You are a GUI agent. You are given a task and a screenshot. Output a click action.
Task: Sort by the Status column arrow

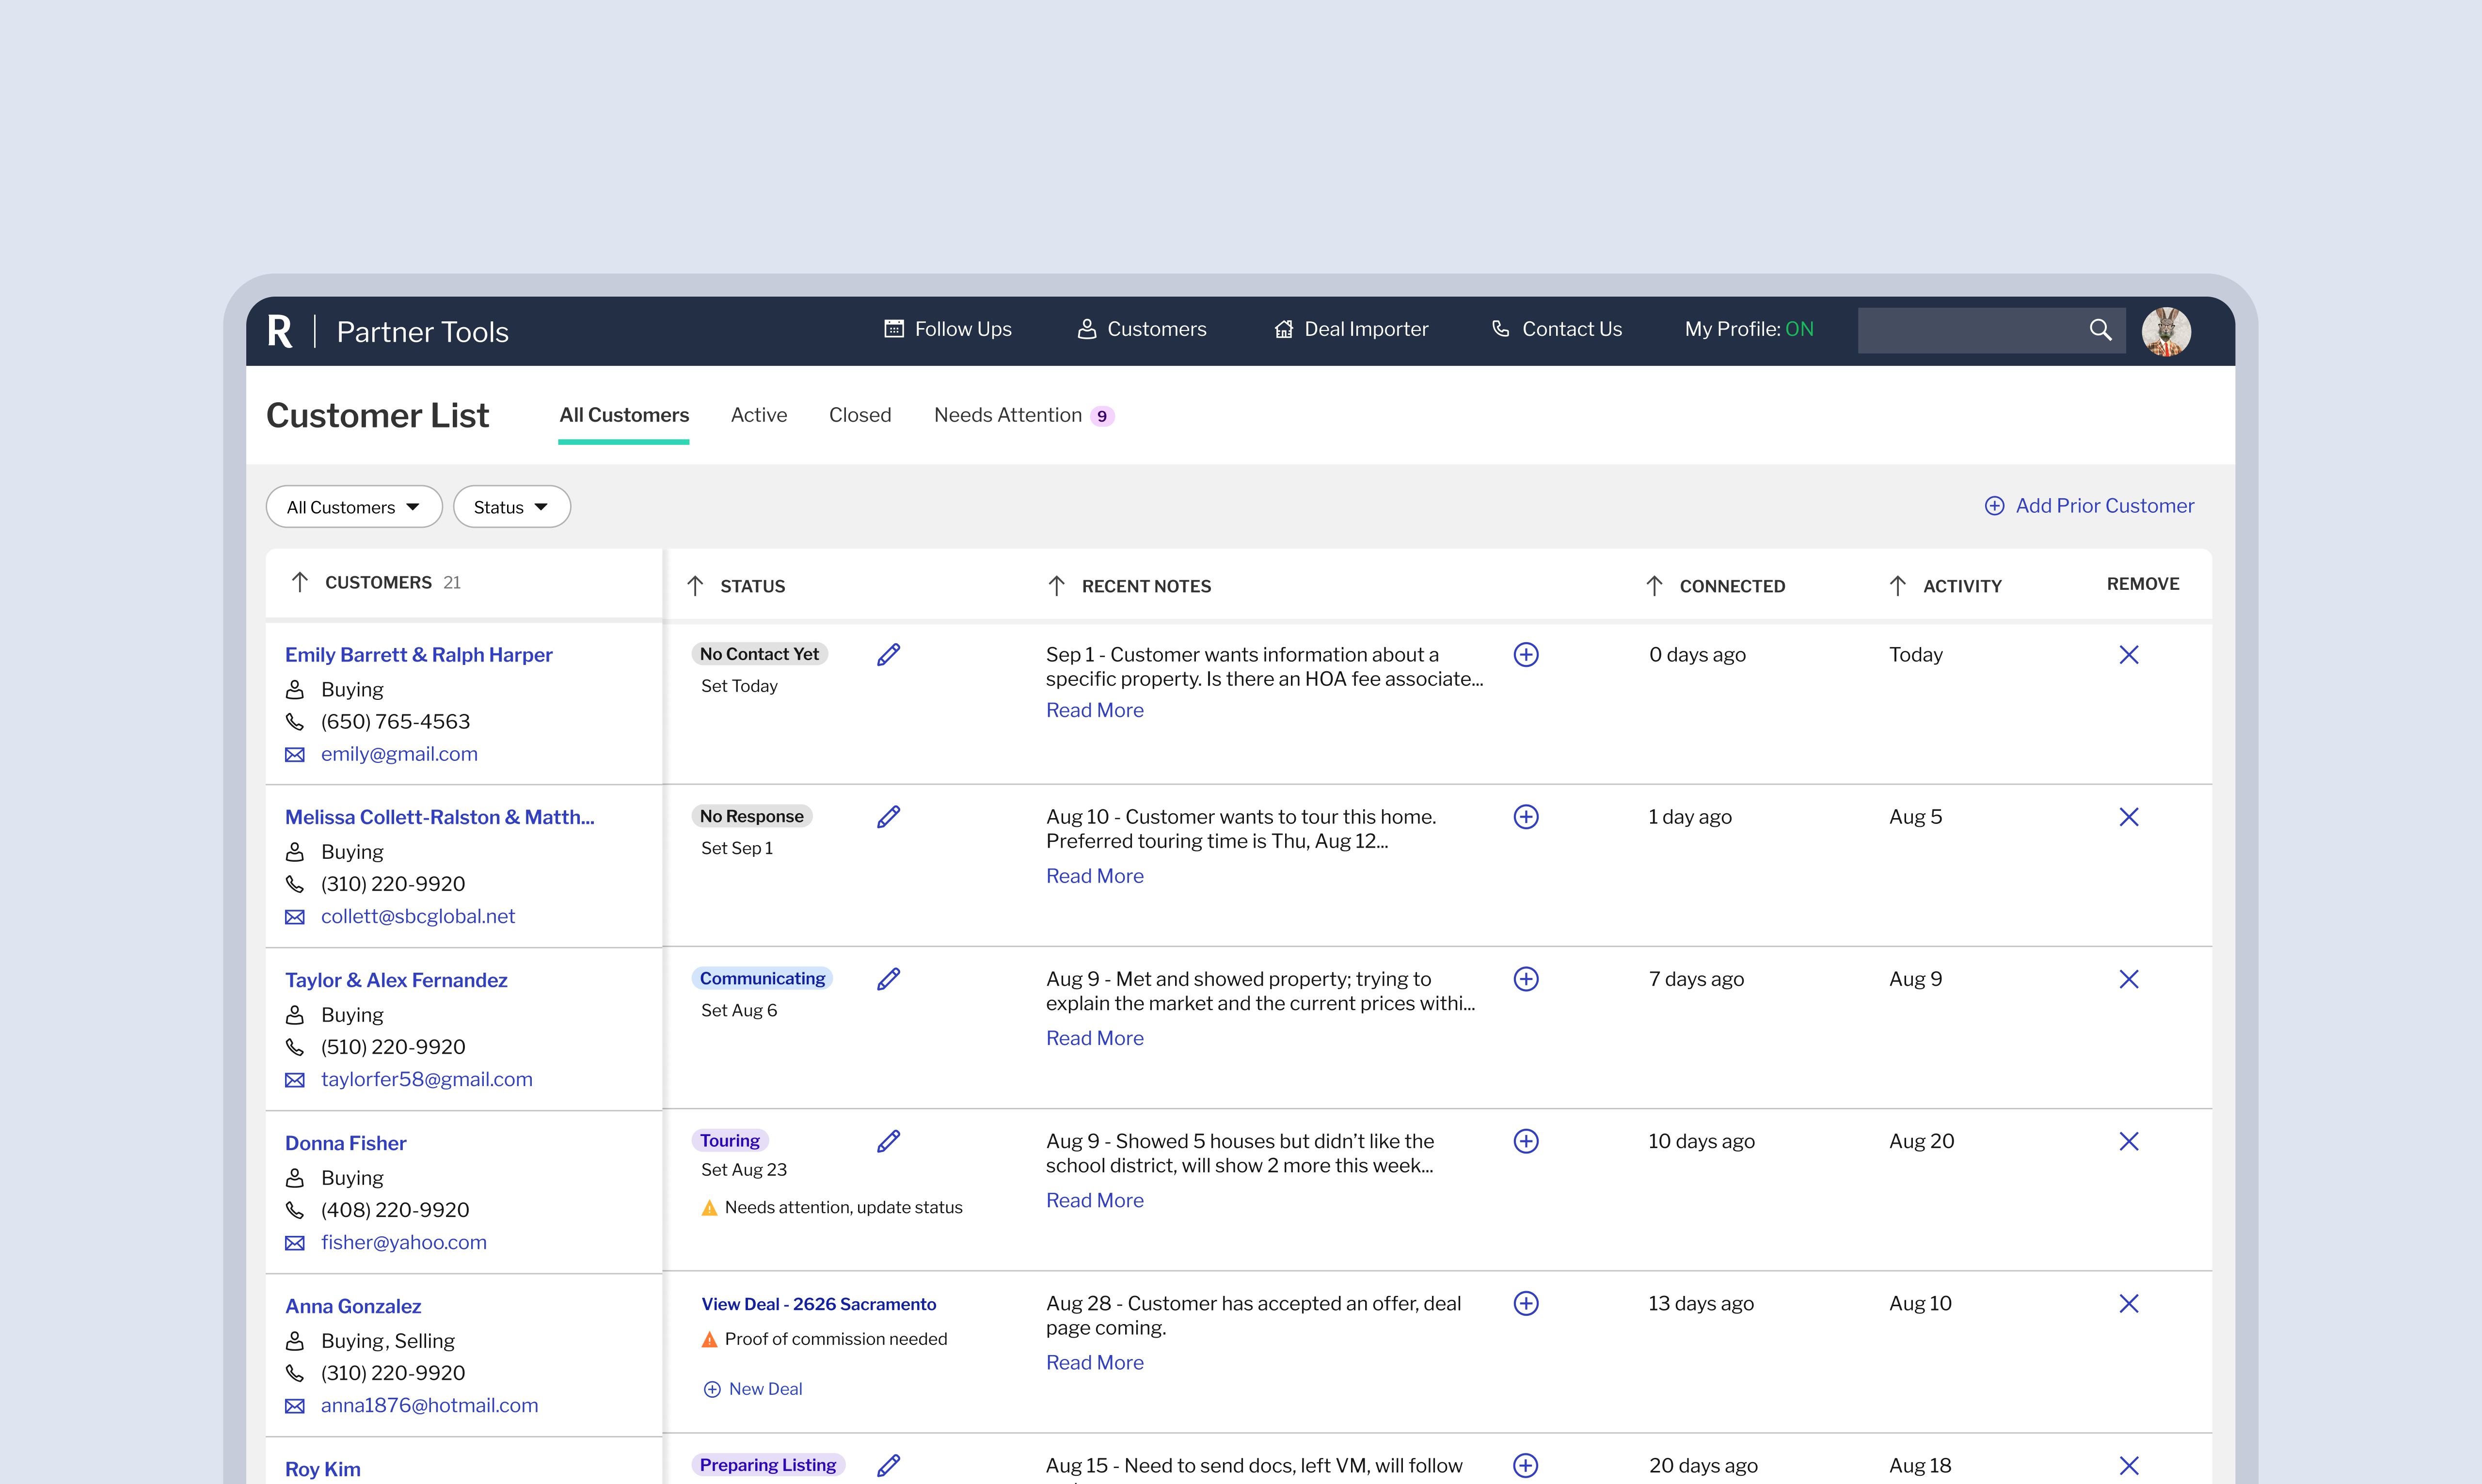pos(695,586)
